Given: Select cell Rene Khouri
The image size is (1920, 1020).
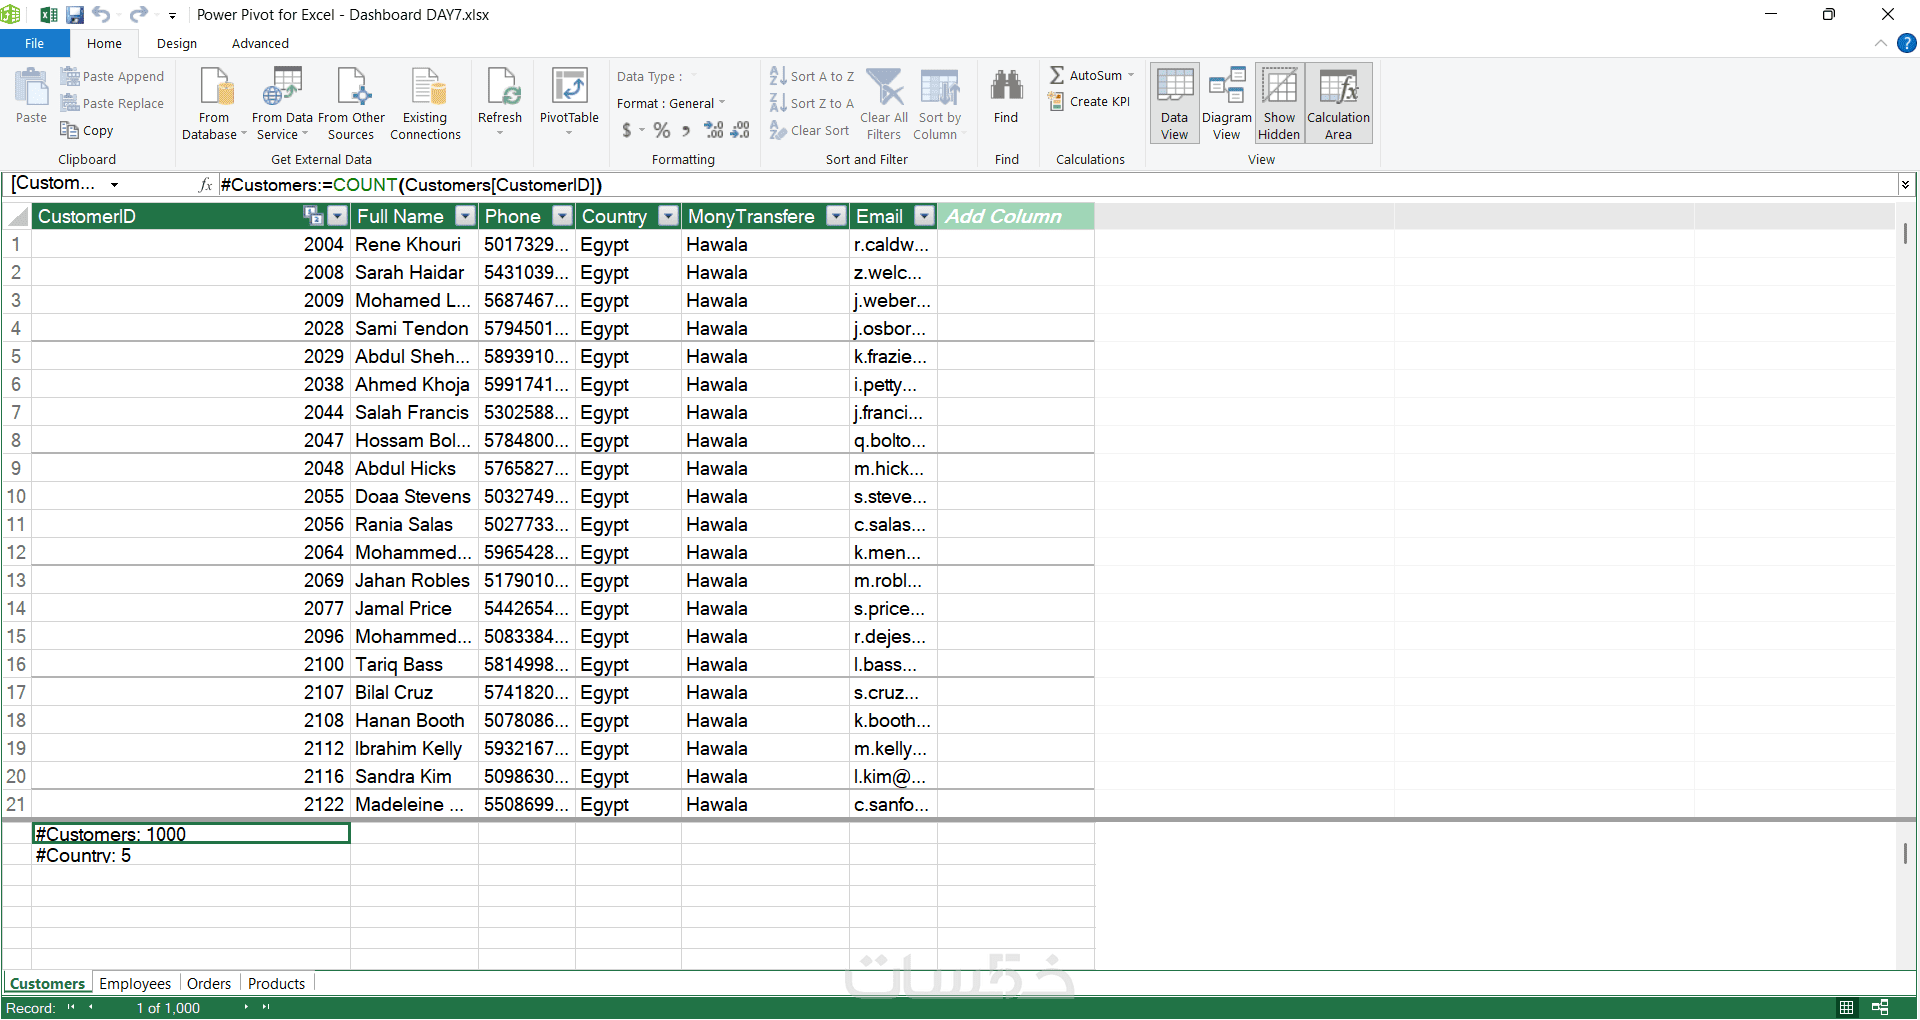Looking at the screenshot, I should (414, 244).
